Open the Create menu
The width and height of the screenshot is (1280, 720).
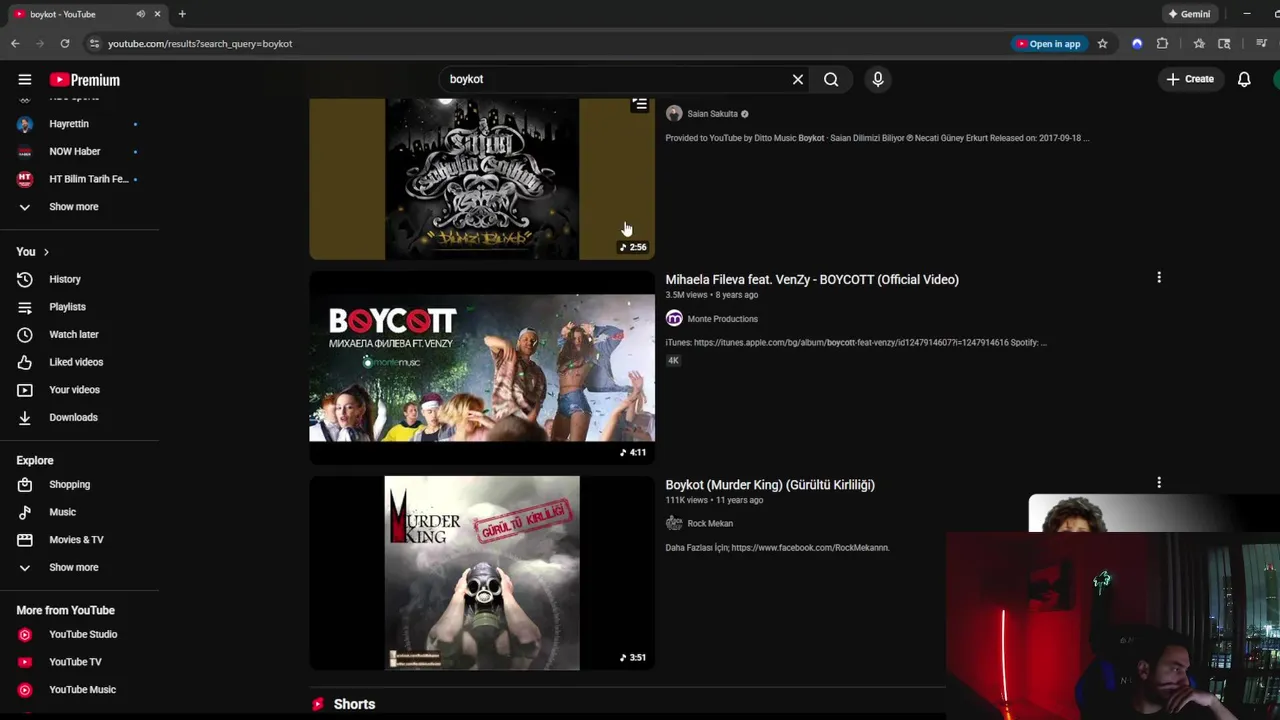tap(1189, 79)
